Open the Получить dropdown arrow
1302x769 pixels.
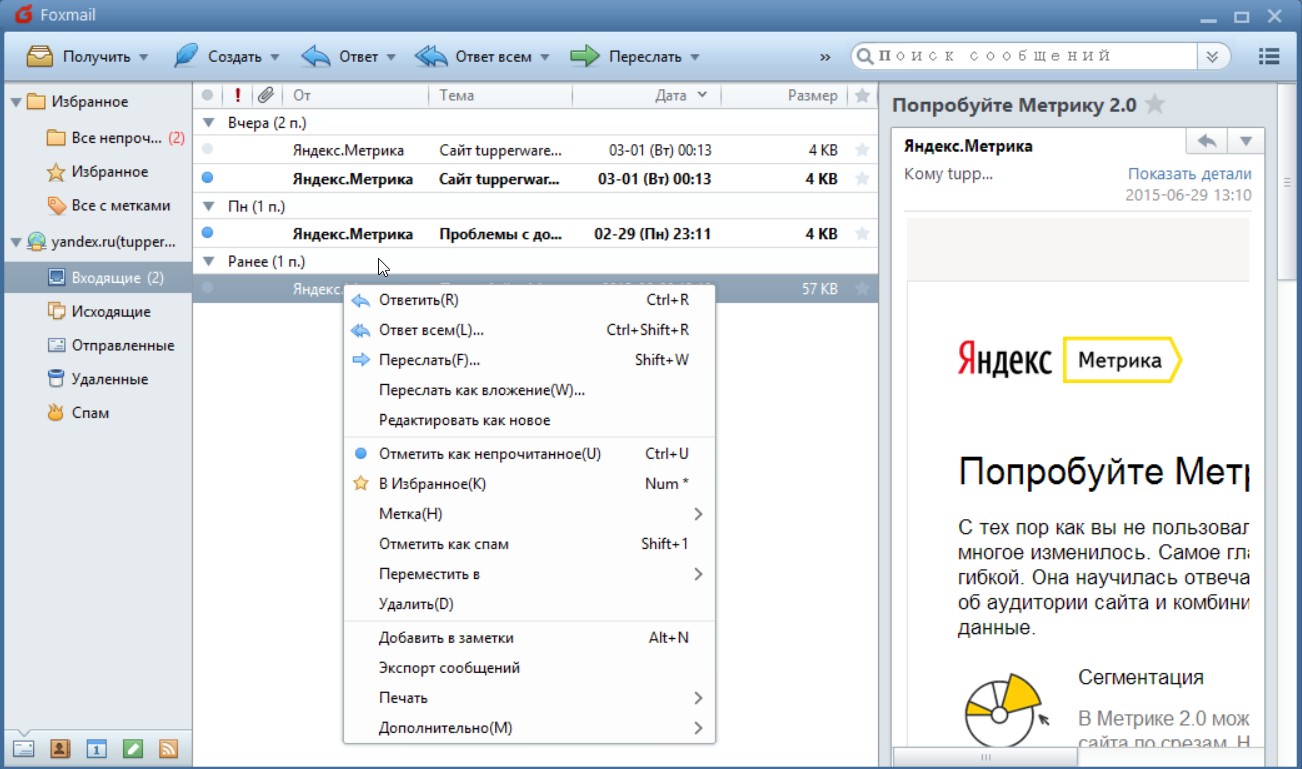(144, 57)
